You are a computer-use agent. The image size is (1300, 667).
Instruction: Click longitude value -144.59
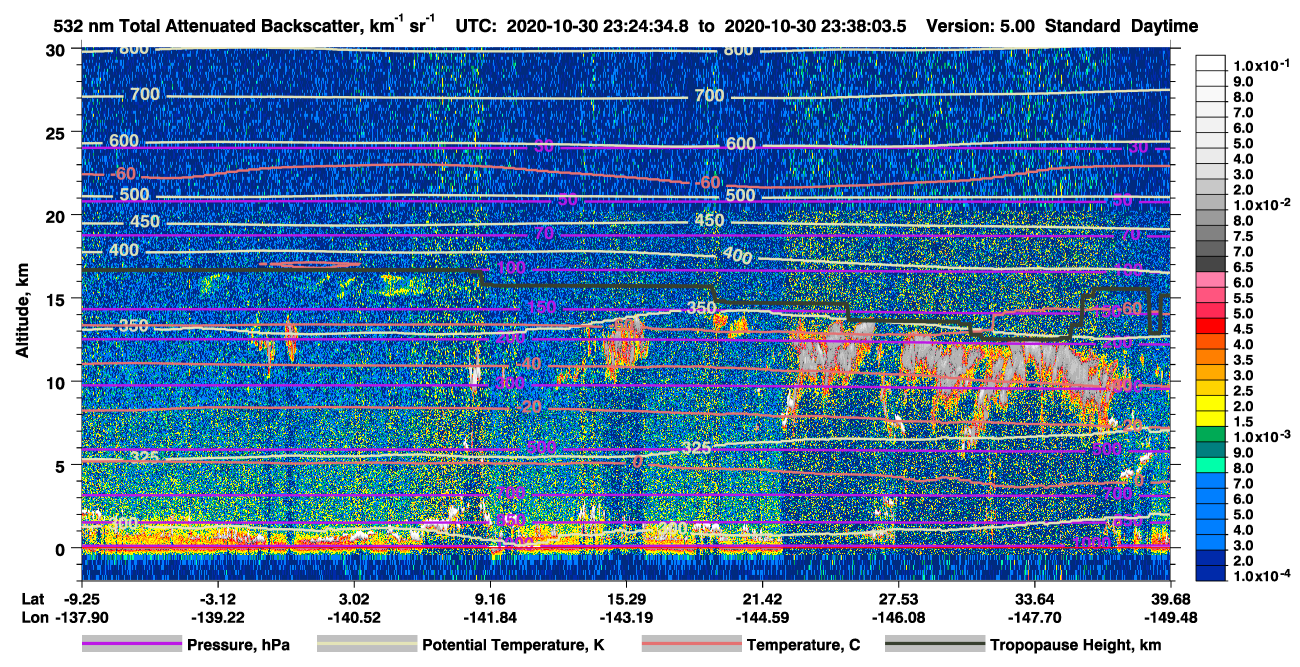point(762,617)
